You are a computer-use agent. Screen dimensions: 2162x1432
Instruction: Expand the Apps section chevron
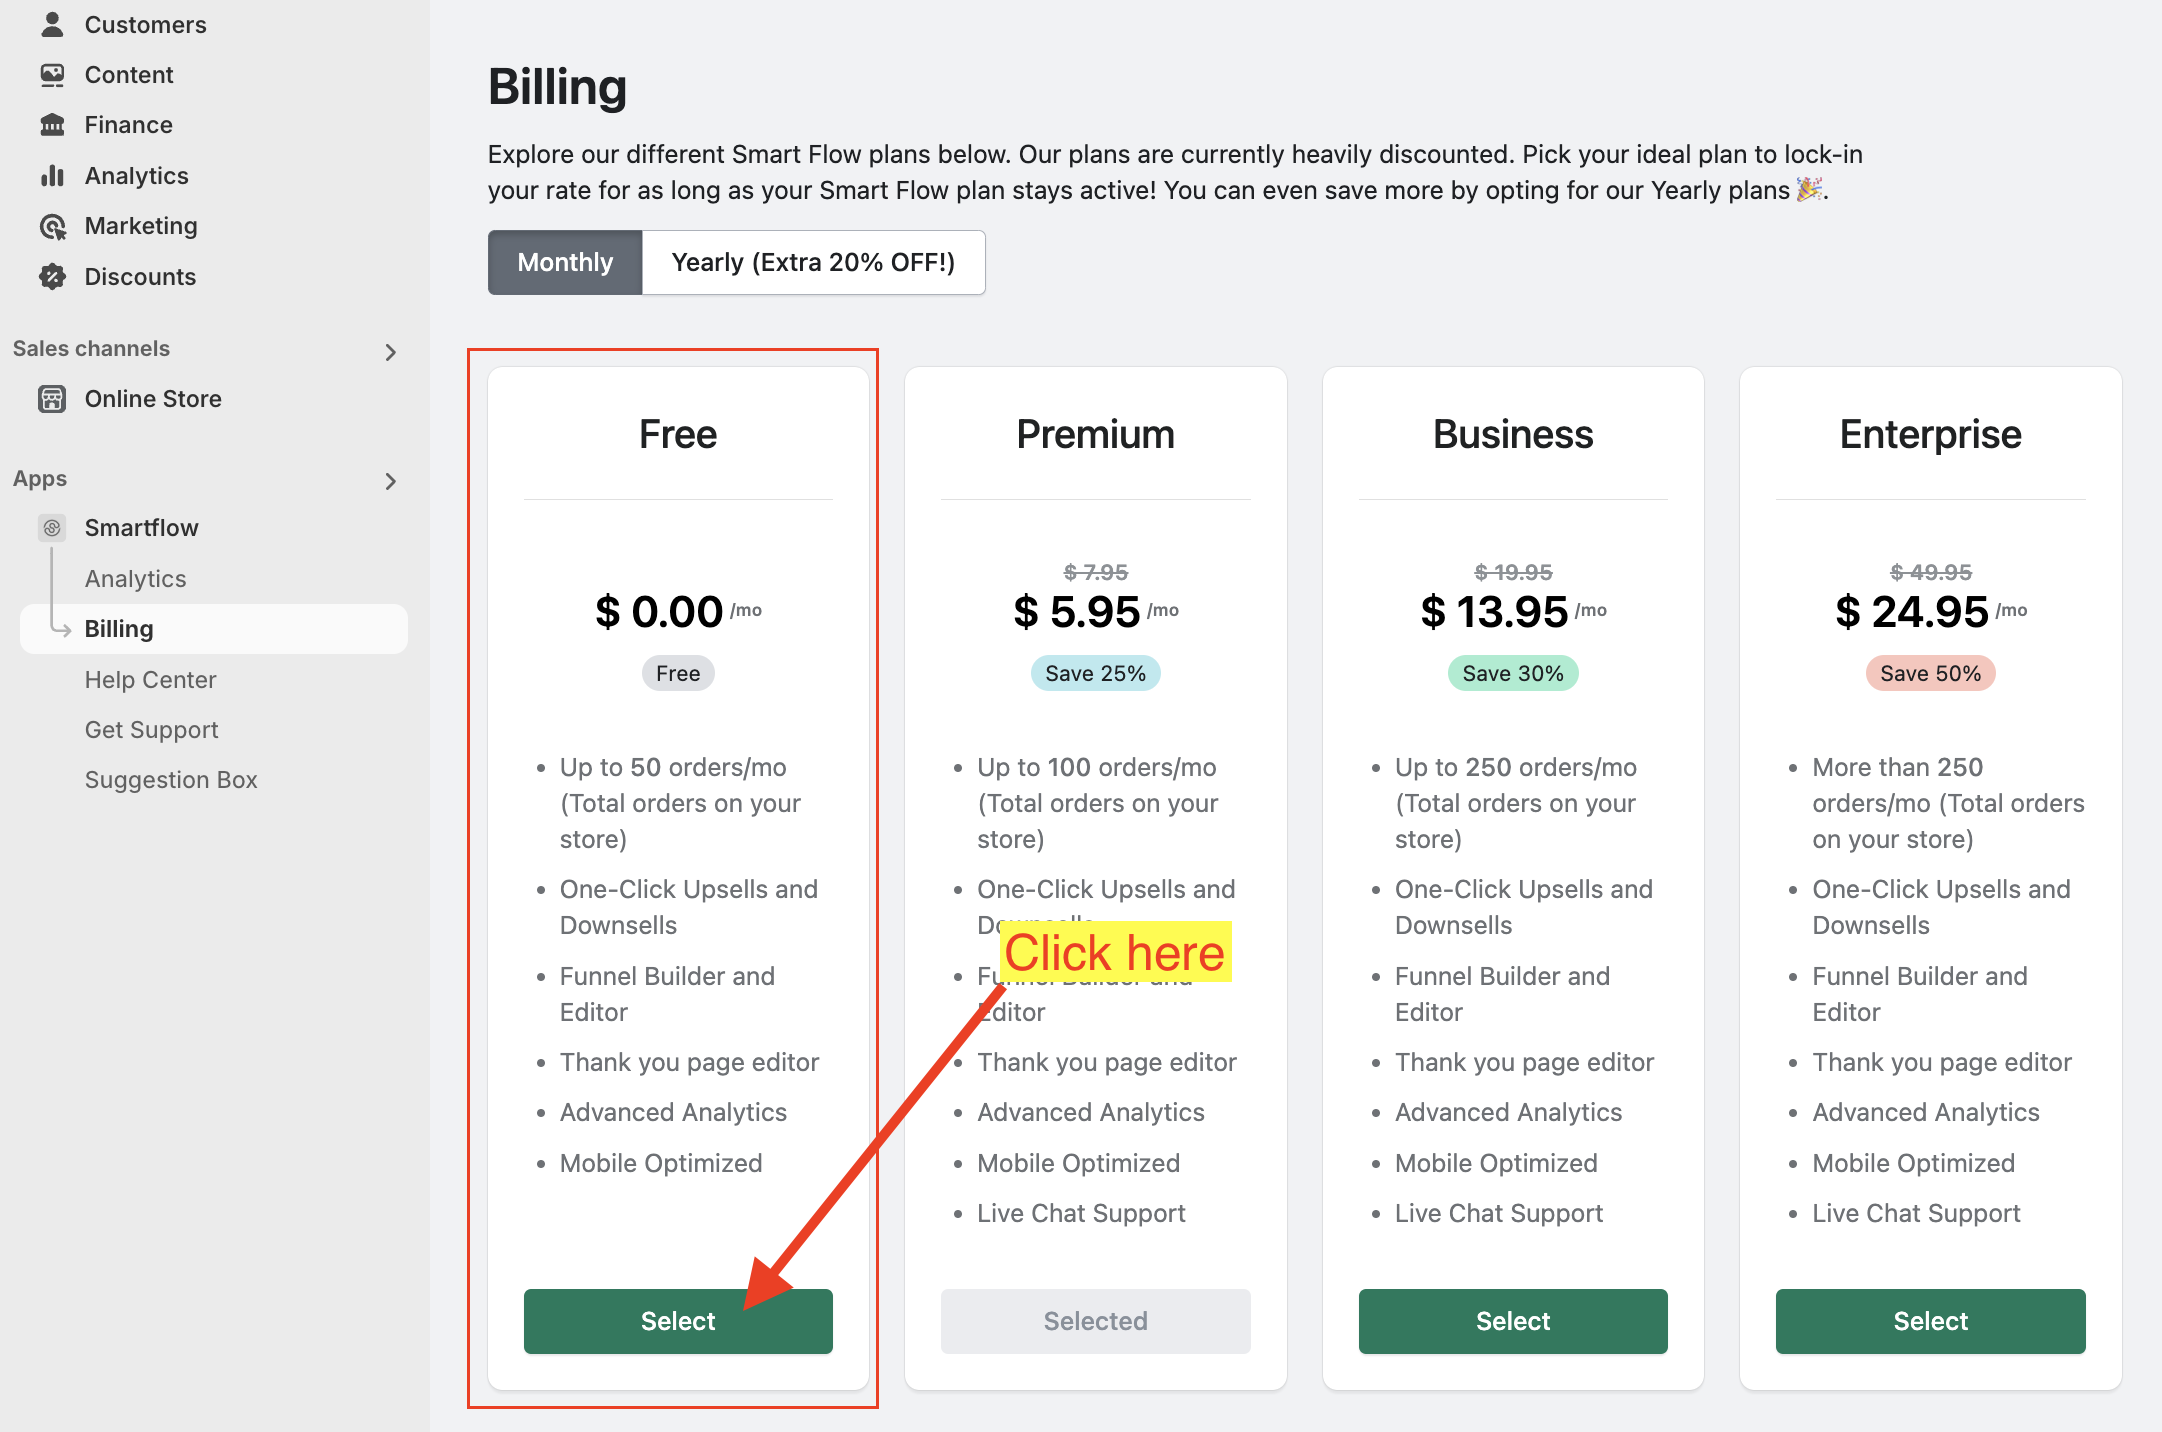pyautogui.click(x=390, y=481)
